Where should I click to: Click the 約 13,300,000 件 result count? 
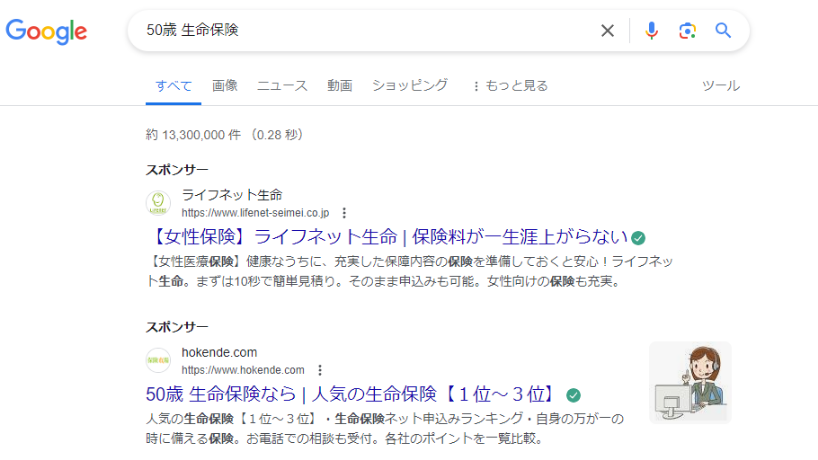coord(194,135)
